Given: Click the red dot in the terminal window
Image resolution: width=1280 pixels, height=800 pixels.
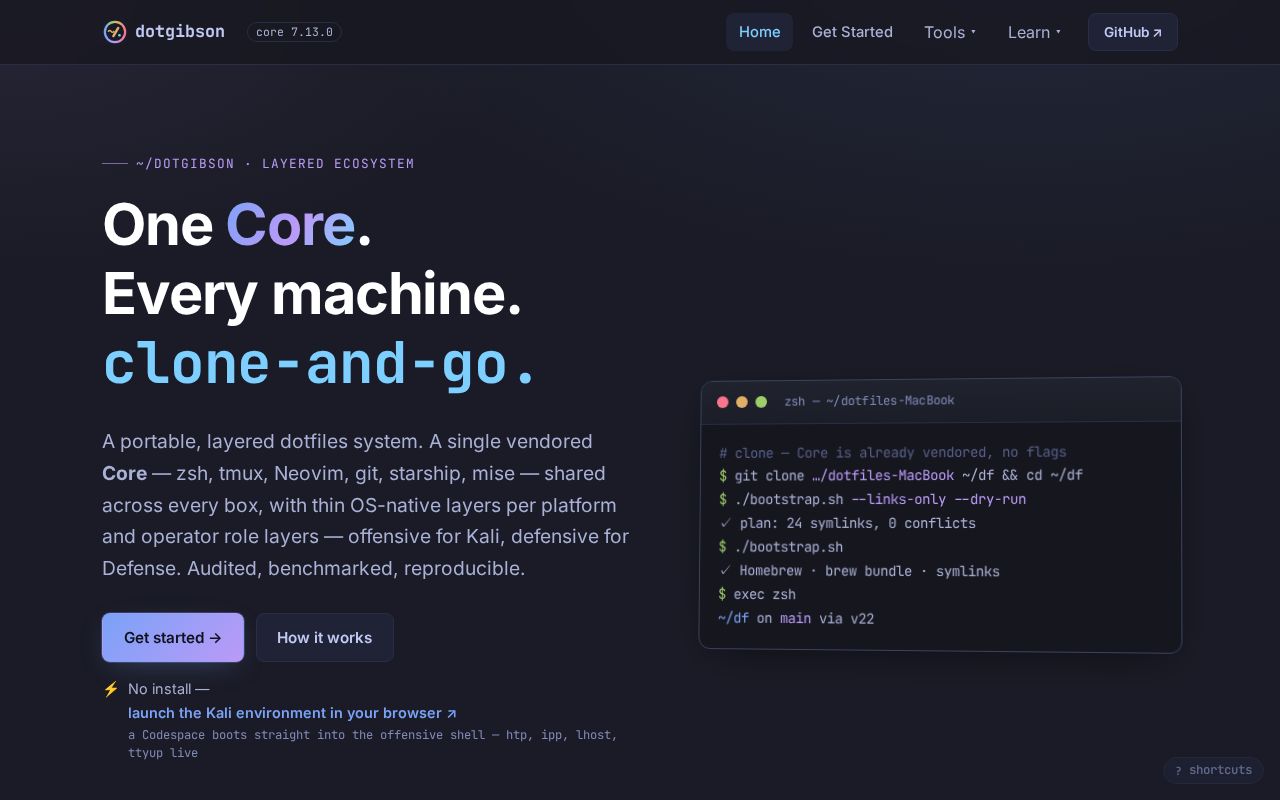Looking at the screenshot, I should coord(723,402).
